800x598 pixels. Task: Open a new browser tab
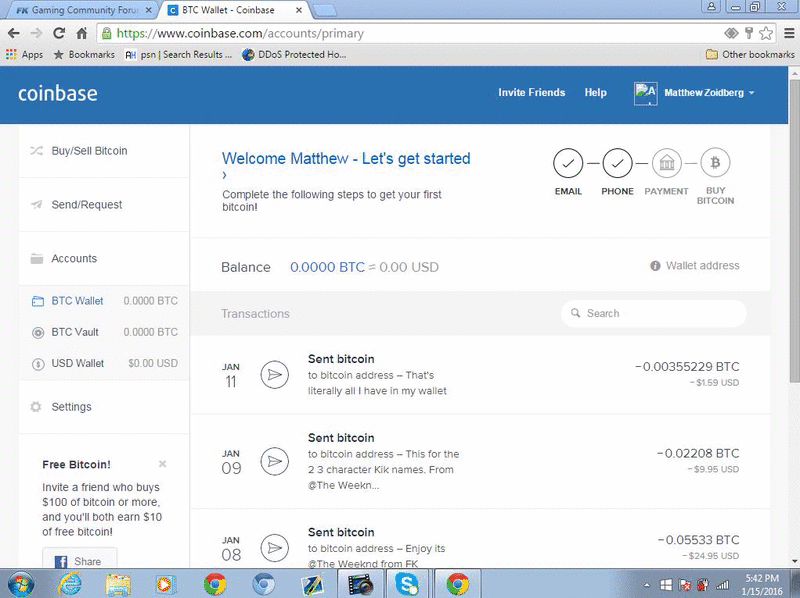(324, 11)
